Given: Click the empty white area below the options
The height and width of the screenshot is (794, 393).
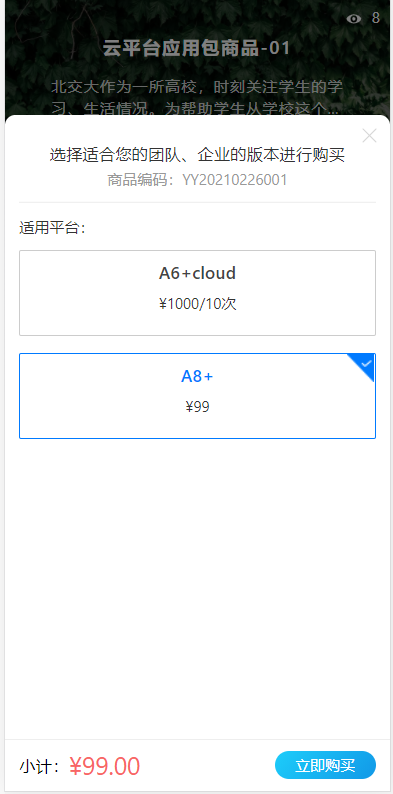Looking at the screenshot, I should click(198, 587).
